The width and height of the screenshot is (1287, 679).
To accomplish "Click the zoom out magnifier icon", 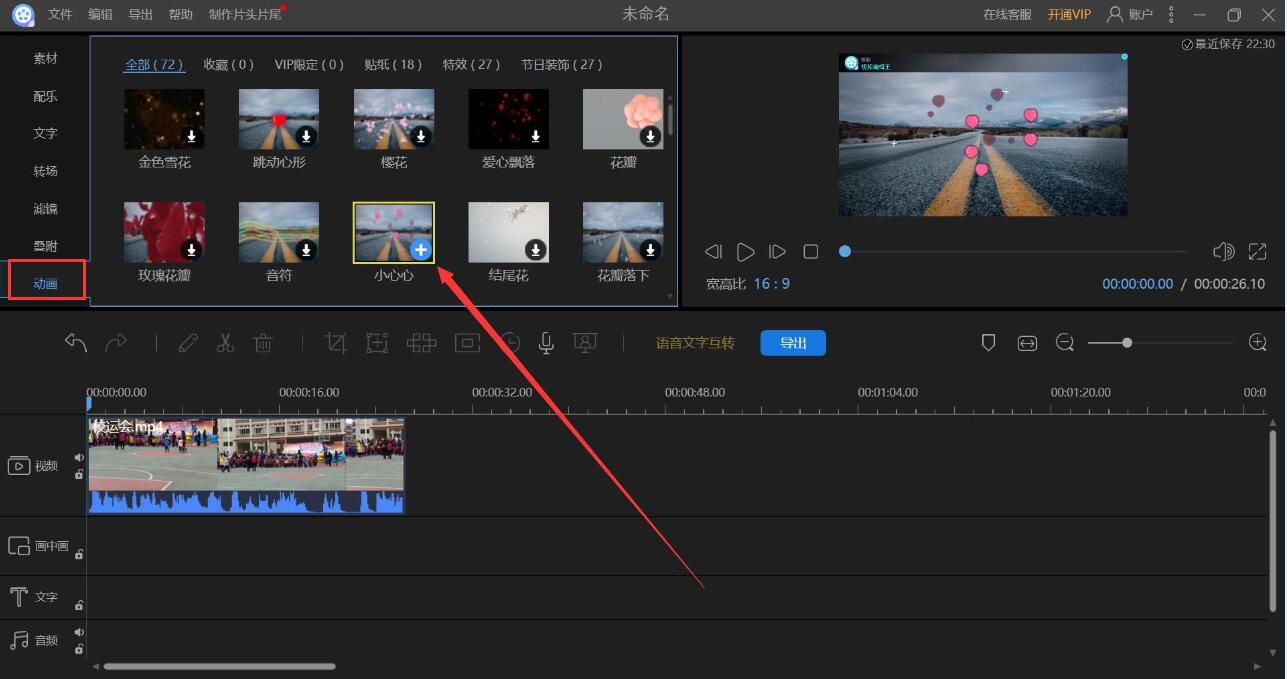I will tap(1065, 343).
